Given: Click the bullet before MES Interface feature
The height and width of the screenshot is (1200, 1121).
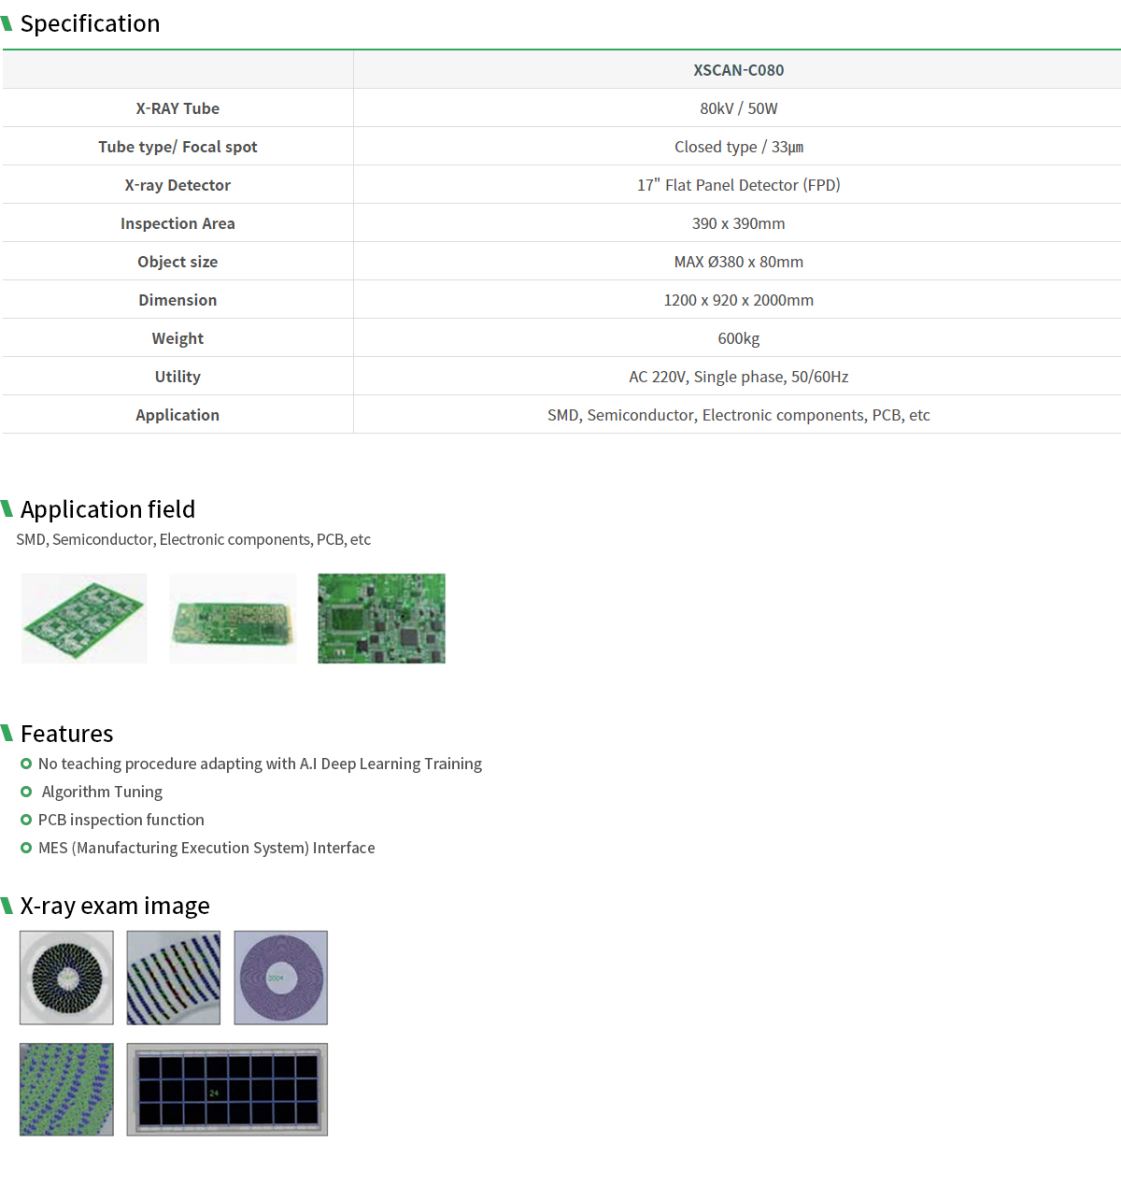Looking at the screenshot, I should pos(26,848).
